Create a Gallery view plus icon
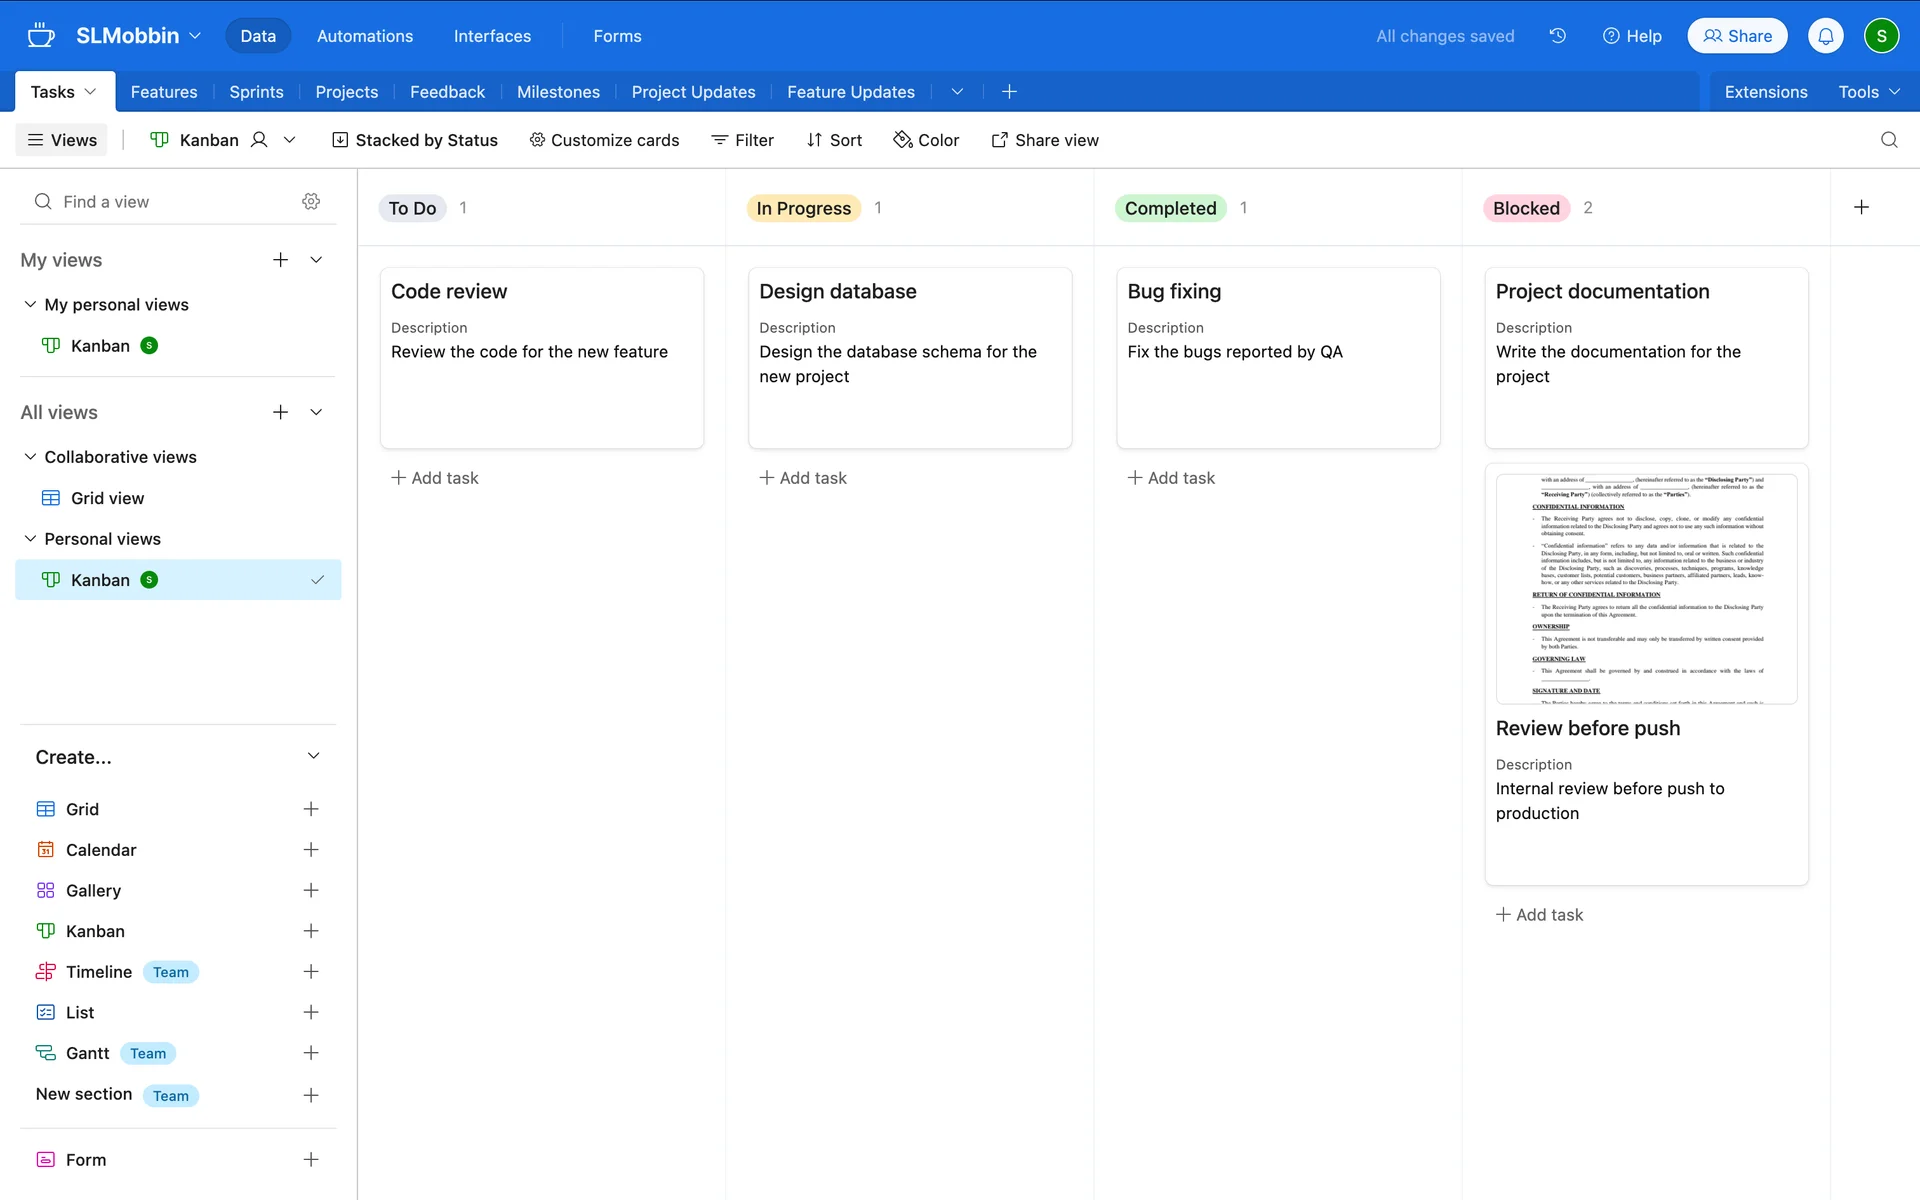The width and height of the screenshot is (1920, 1200). point(311,890)
